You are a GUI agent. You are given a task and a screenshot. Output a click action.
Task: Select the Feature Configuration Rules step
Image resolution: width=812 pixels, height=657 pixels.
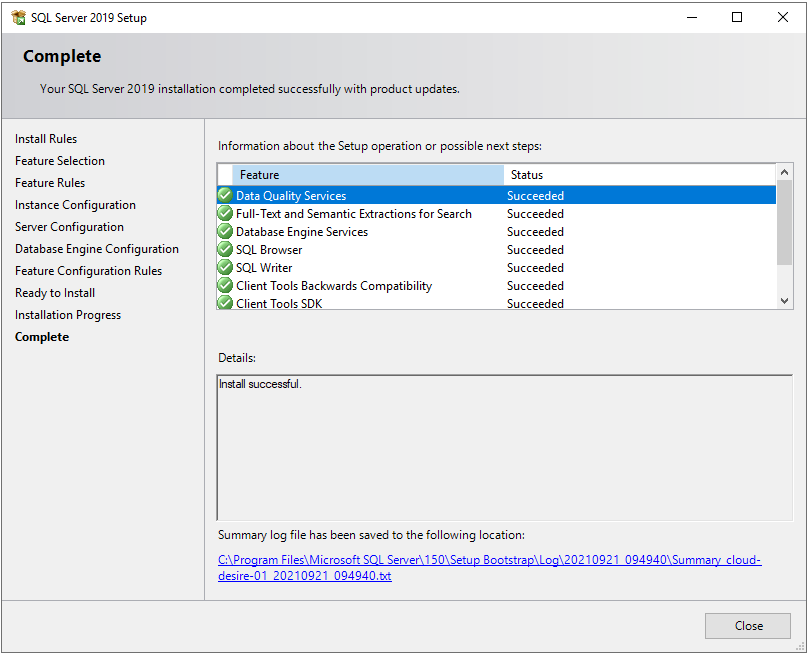(x=89, y=271)
